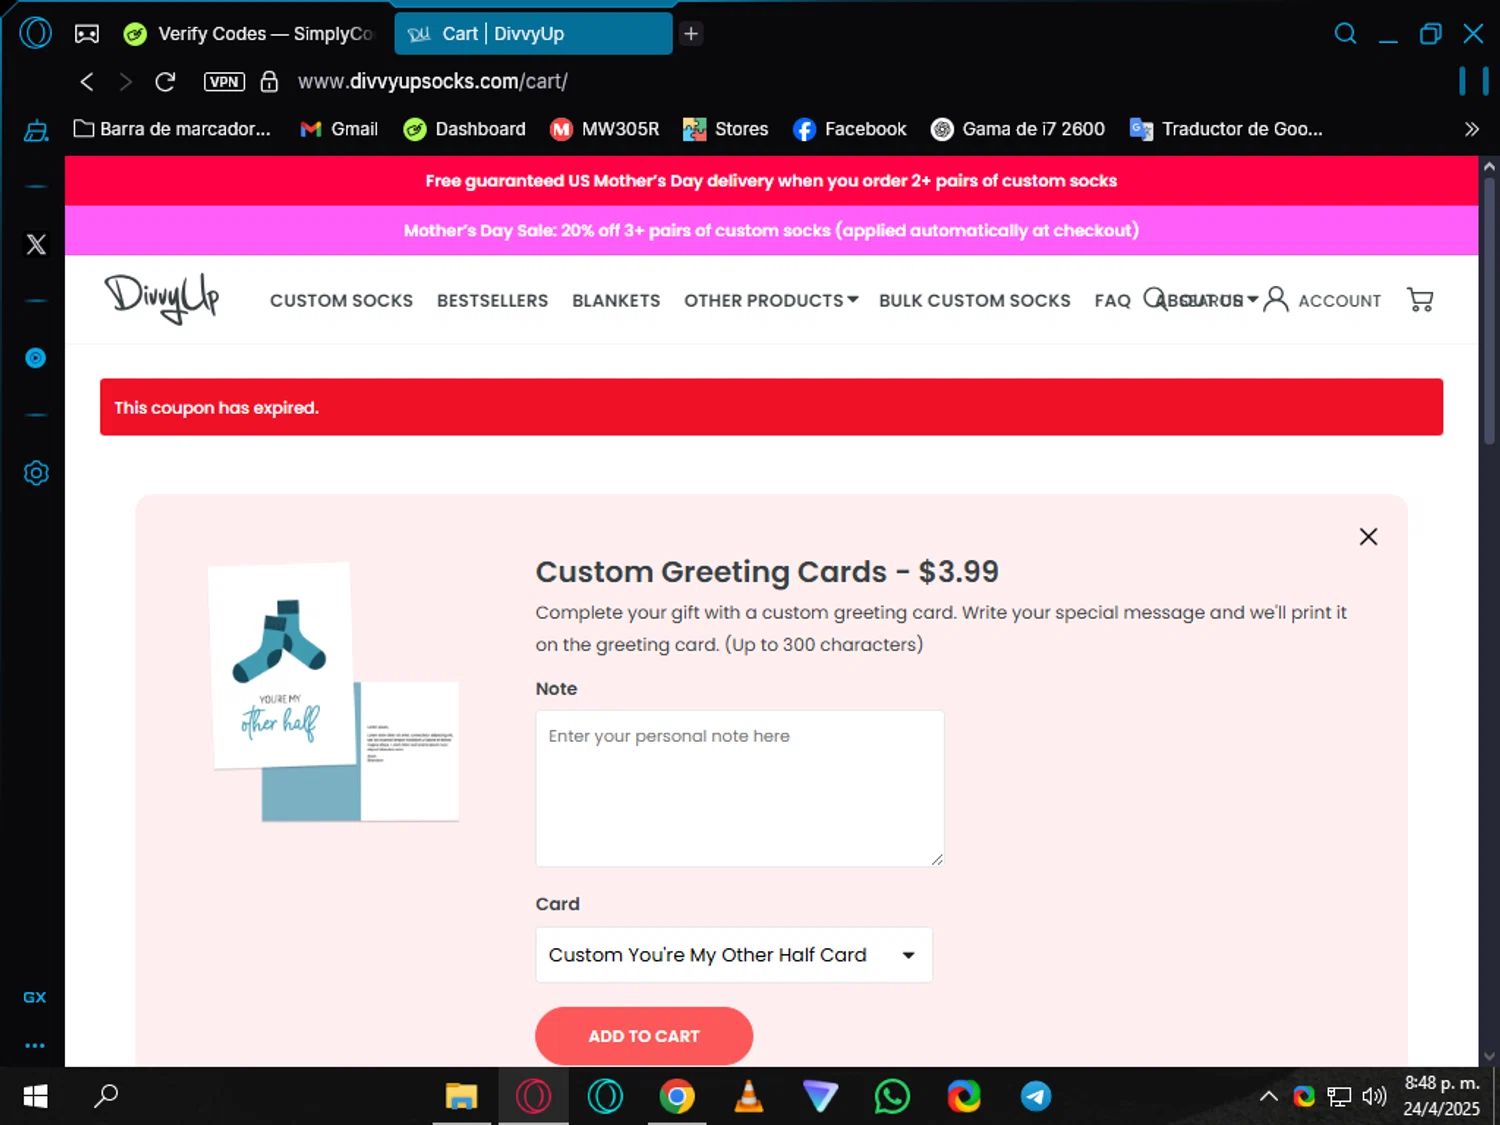Screen dimensions: 1500x1125
Task: Reload the page
Action: [x=165, y=82]
